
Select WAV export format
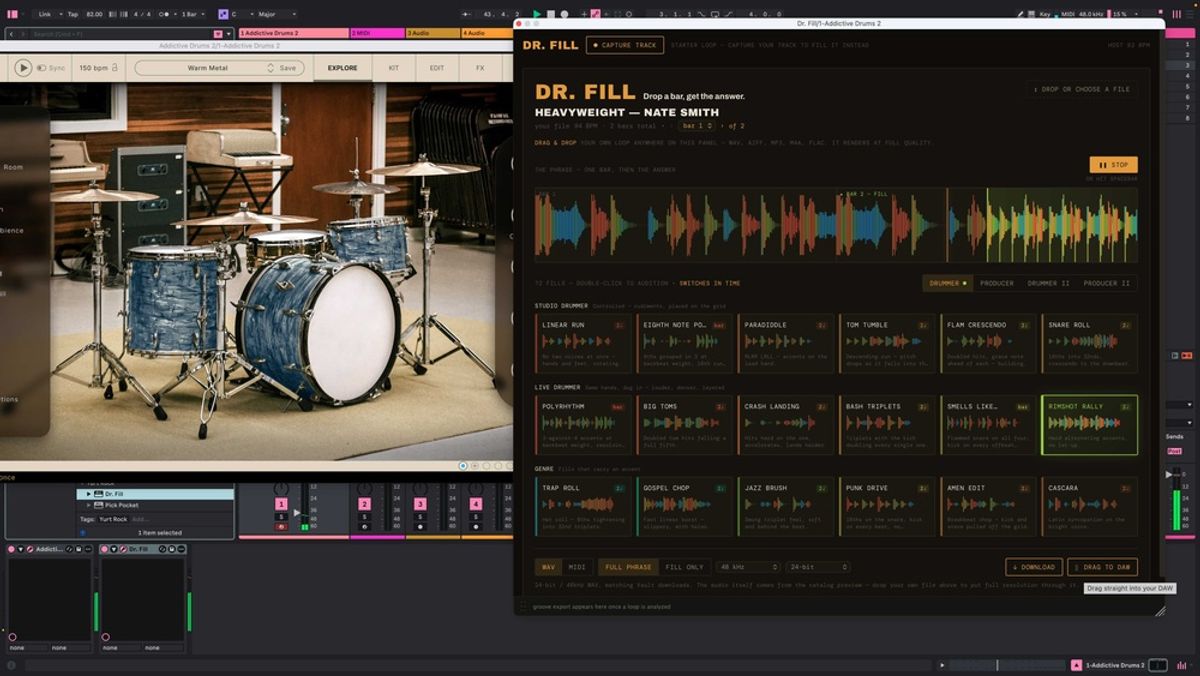pyautogui.click(x=548, y=567)
